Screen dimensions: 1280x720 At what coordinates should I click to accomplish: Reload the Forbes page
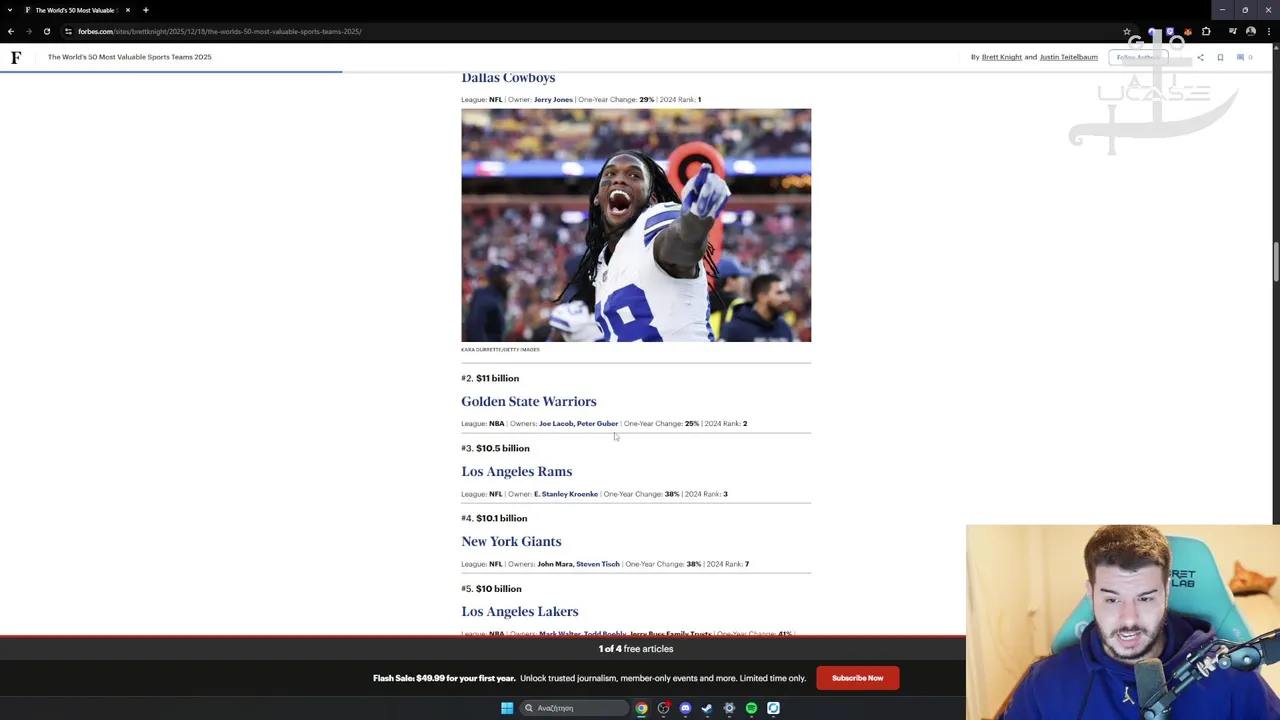coord(46,31)
